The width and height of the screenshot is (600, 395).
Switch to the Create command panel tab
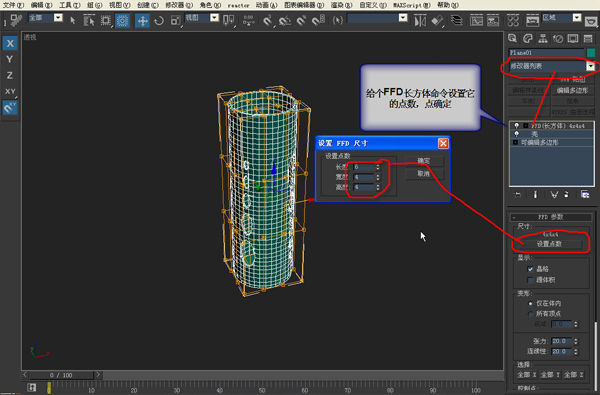pos(513,39)
